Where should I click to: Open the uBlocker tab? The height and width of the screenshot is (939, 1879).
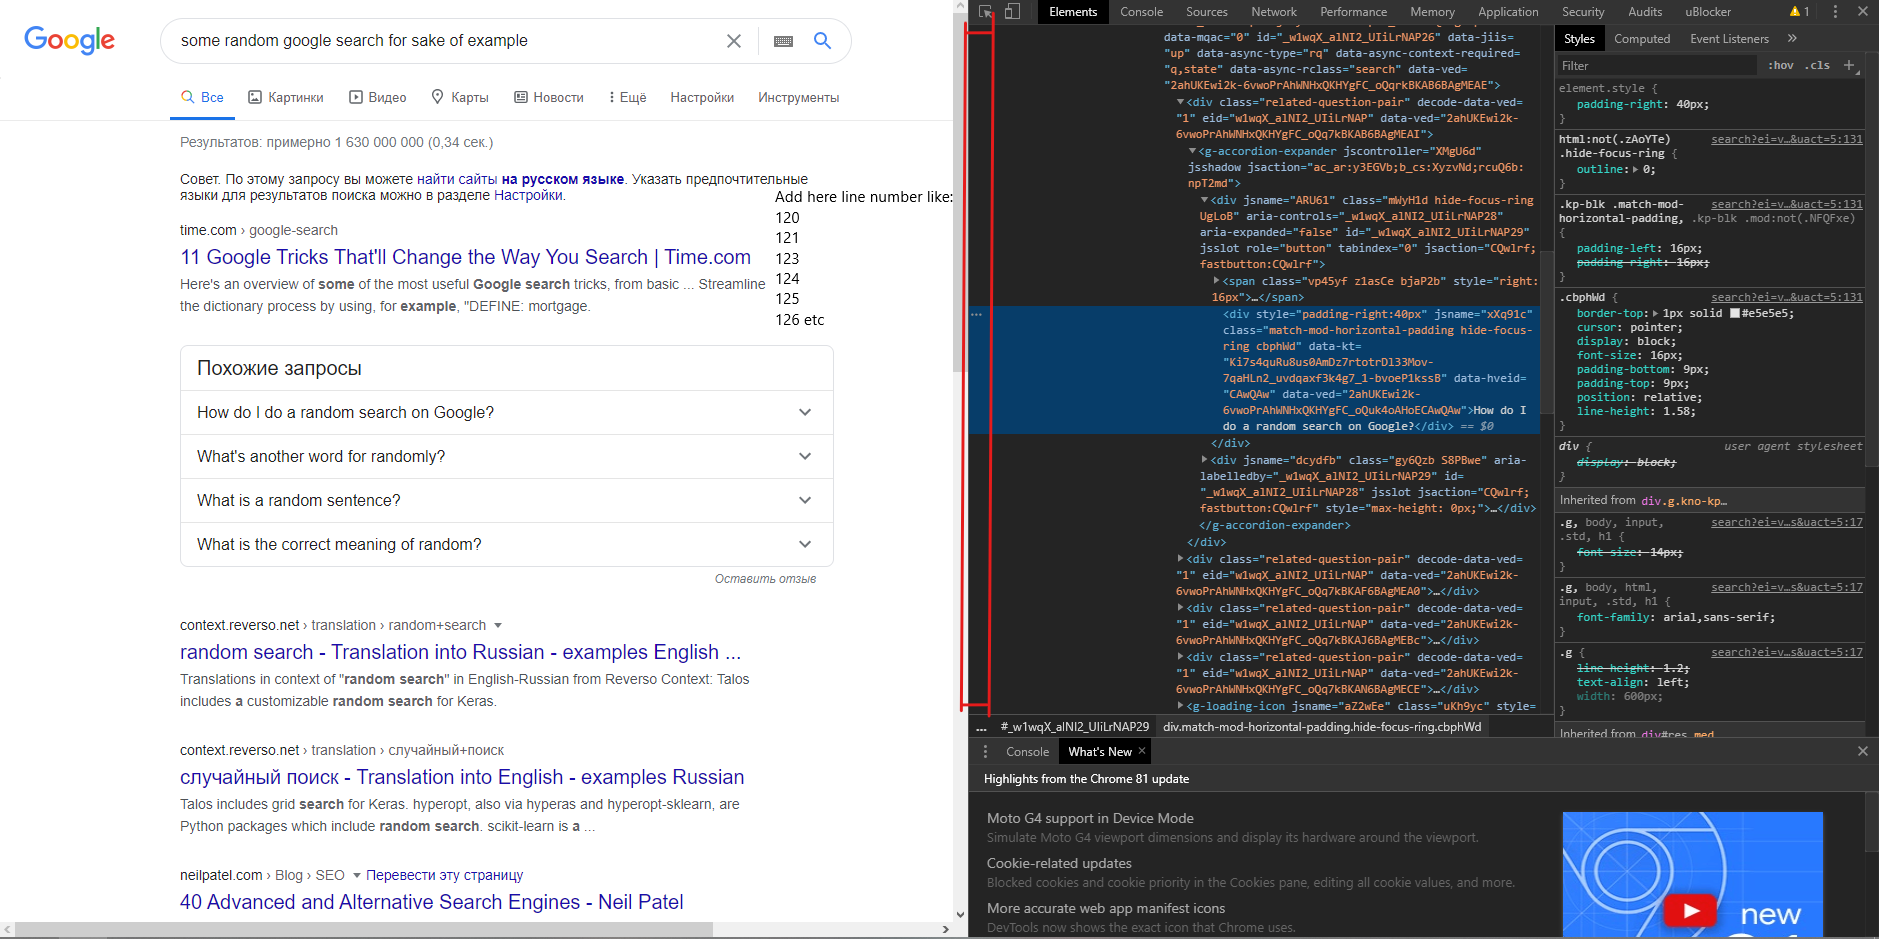click(1708, 12)
